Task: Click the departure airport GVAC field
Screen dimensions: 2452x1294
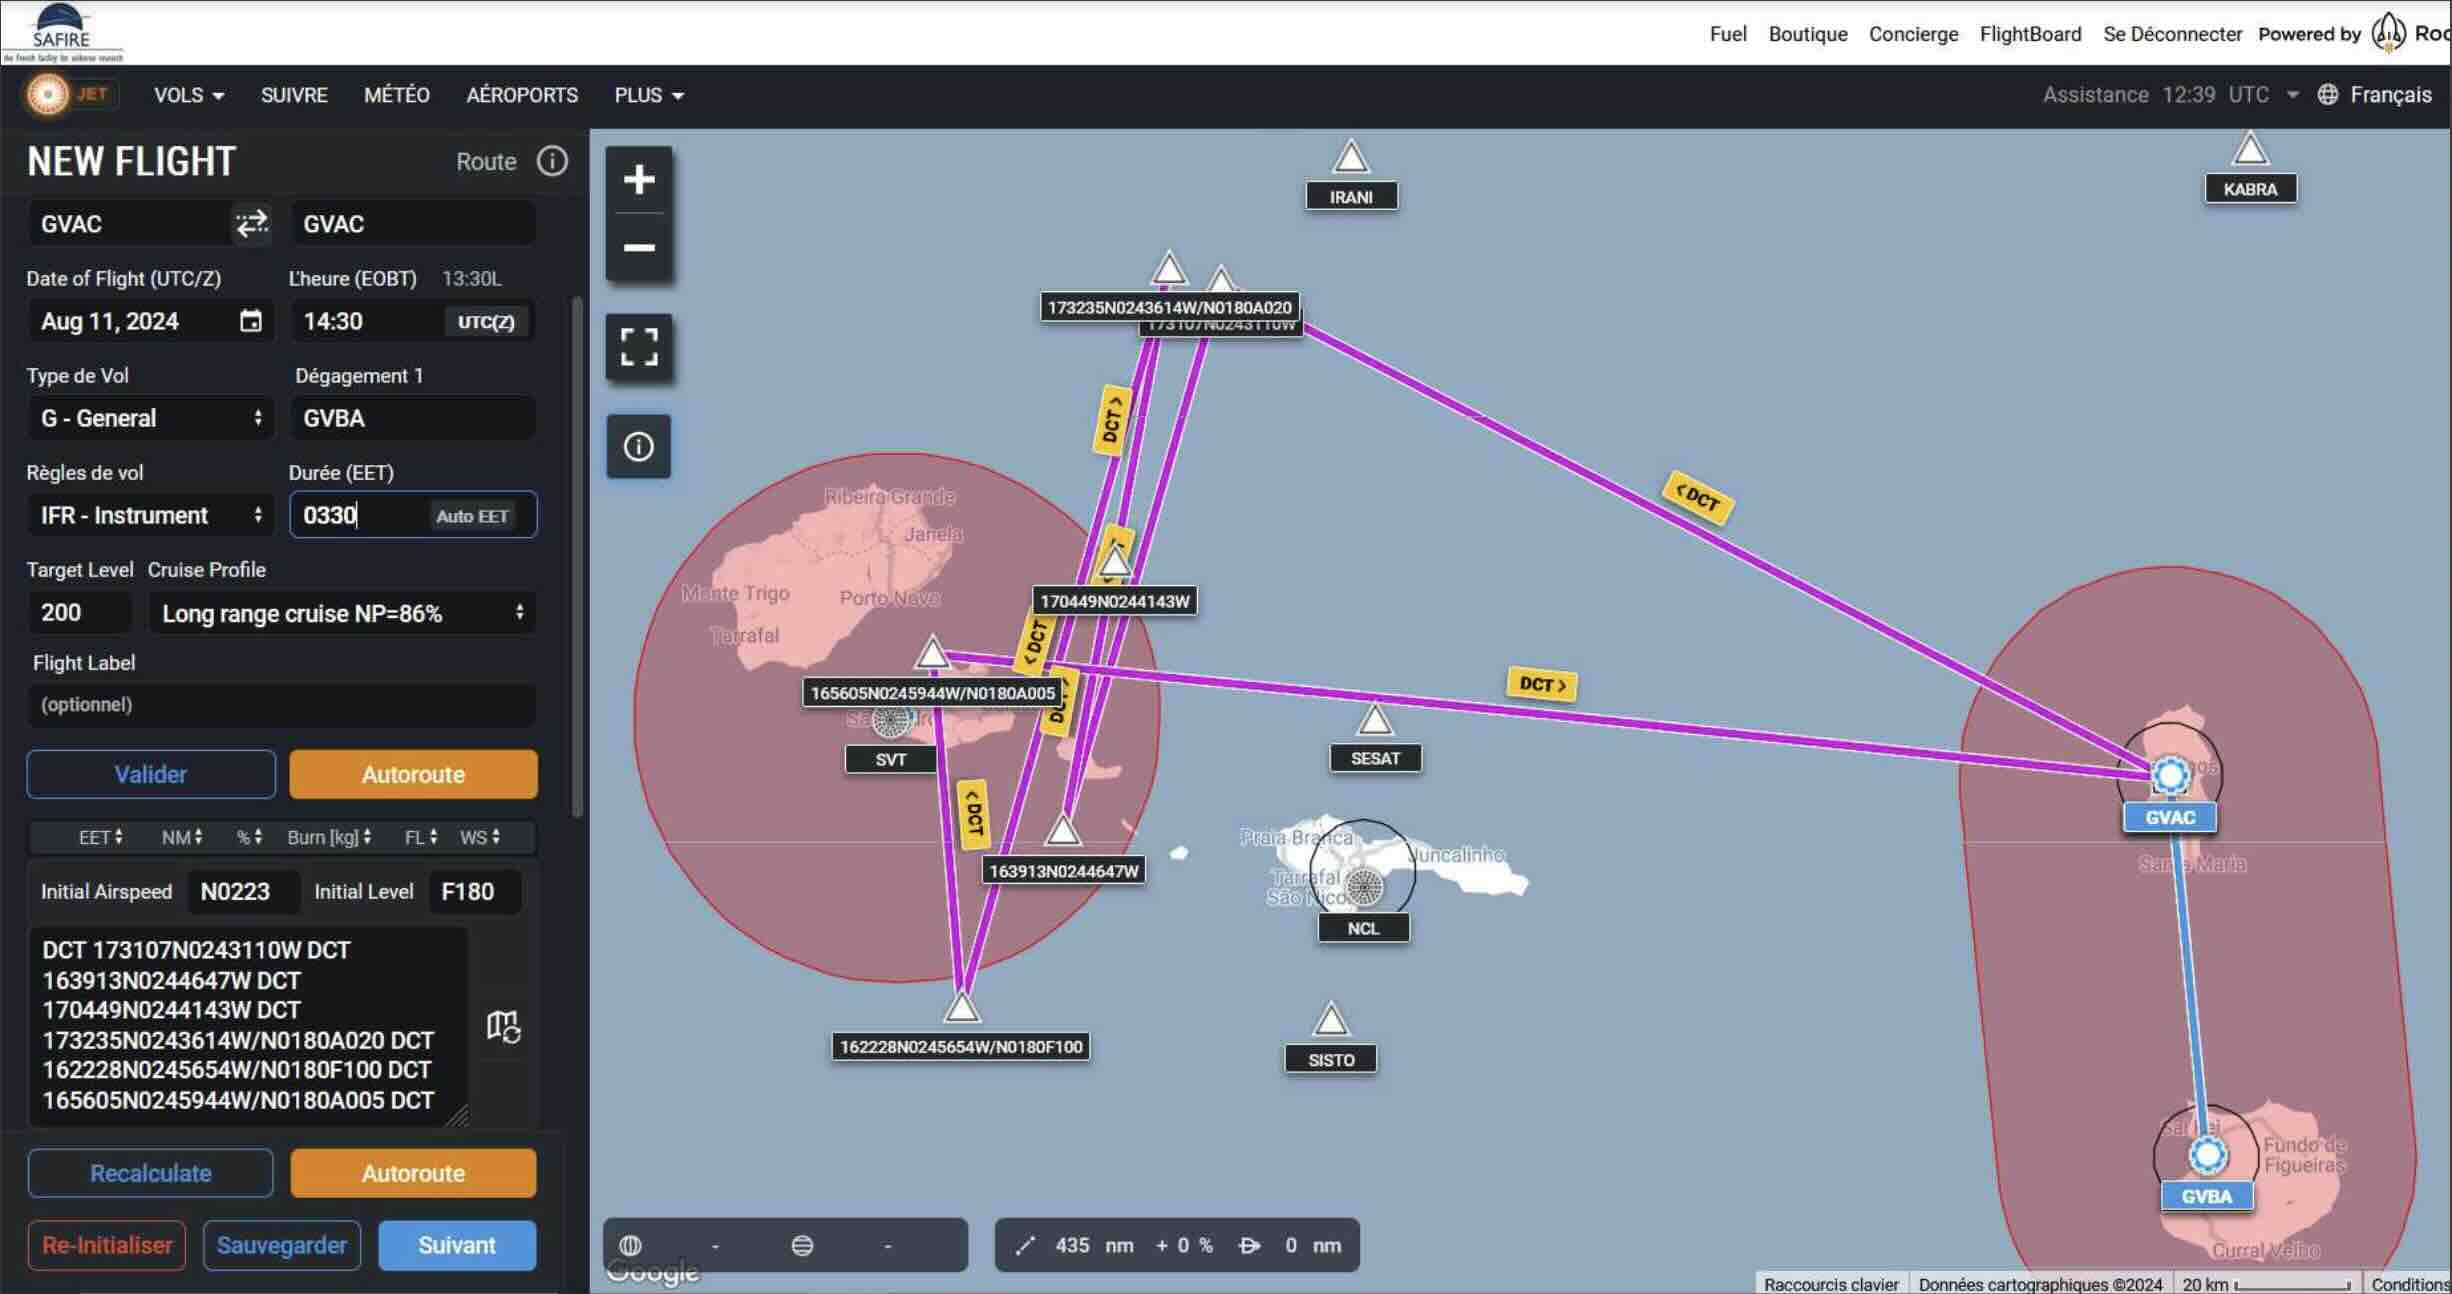Action: (x=130, y=223)
